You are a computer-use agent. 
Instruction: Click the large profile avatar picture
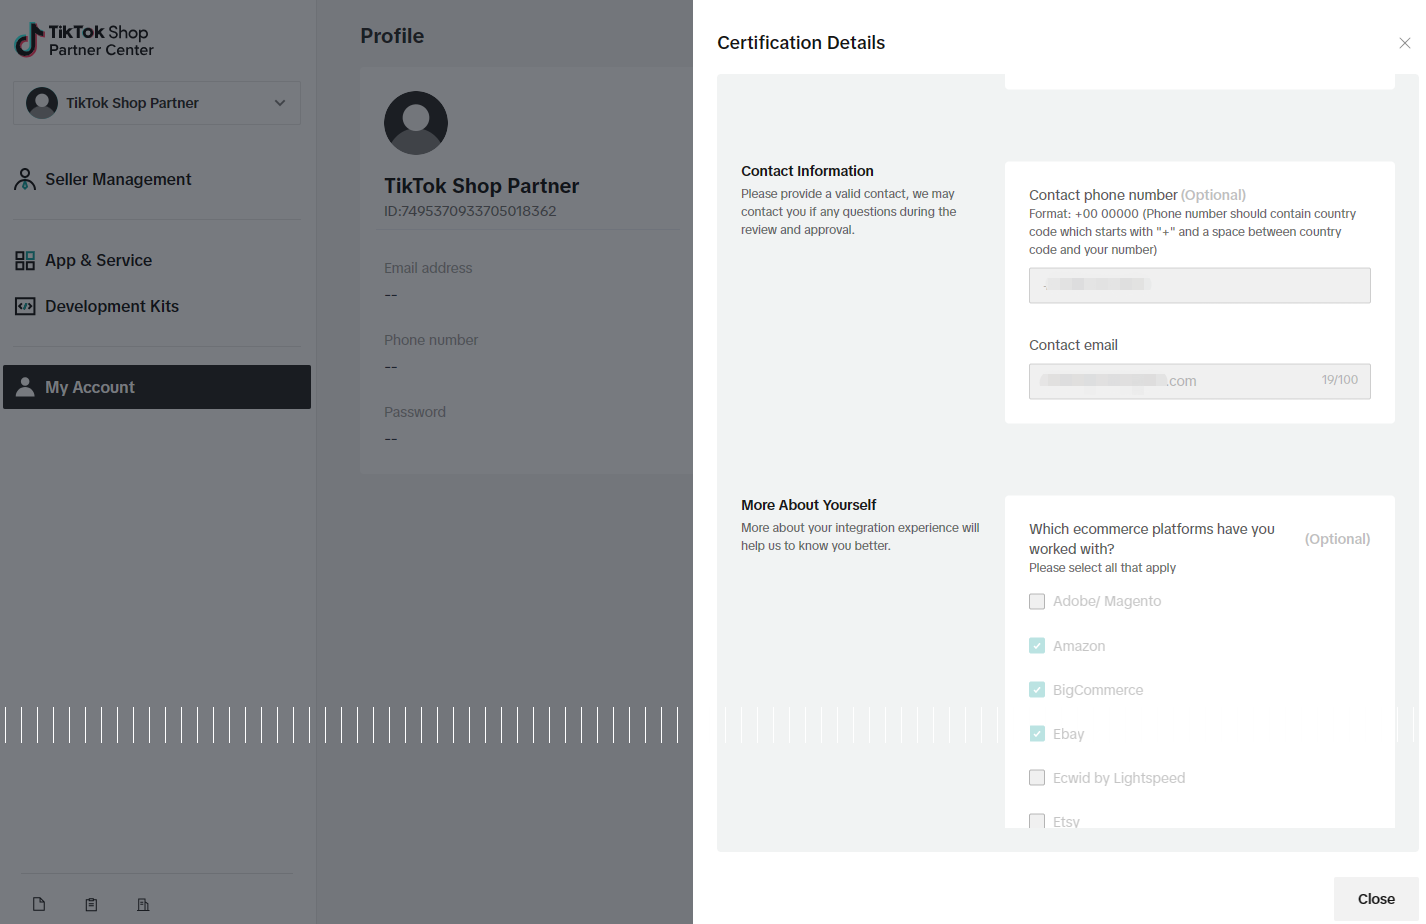tap(416, 123)
